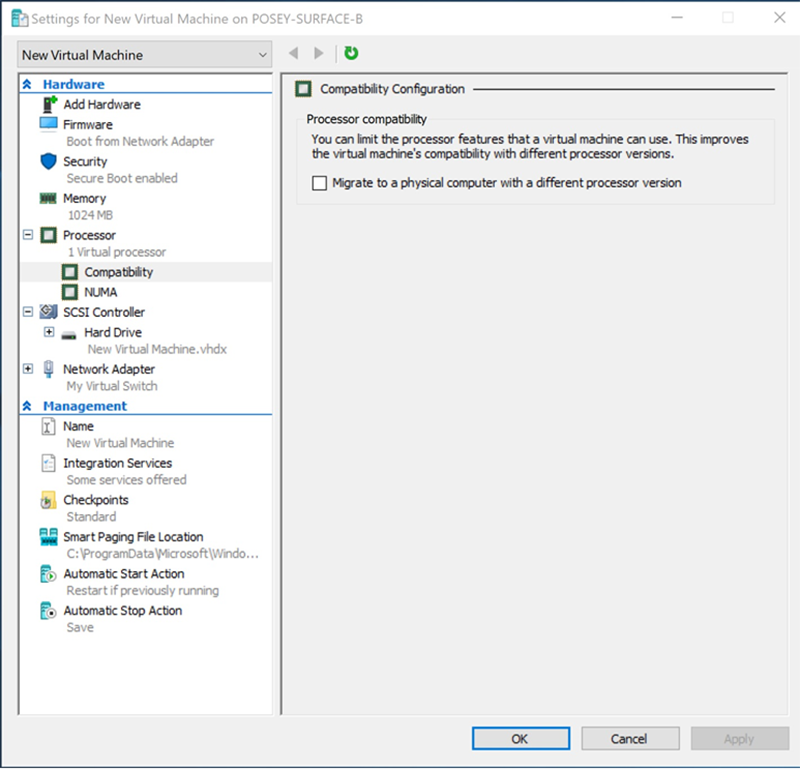800x769 pixels.
Task: Collapse the Hardware section
Action: tap(27, 83)
